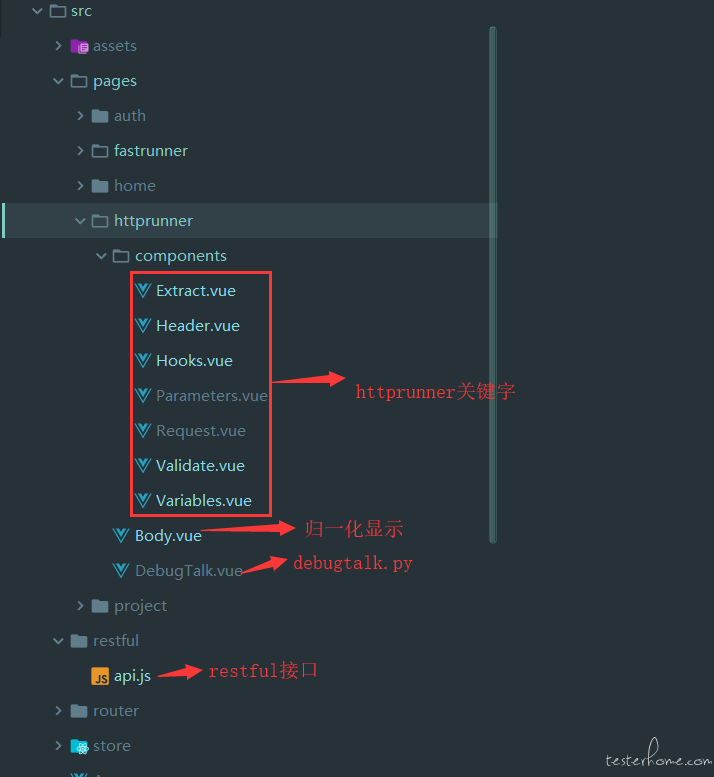714x777 pixels.
Task: Click the JS icon beside api.js
Action: pos(100,676)
